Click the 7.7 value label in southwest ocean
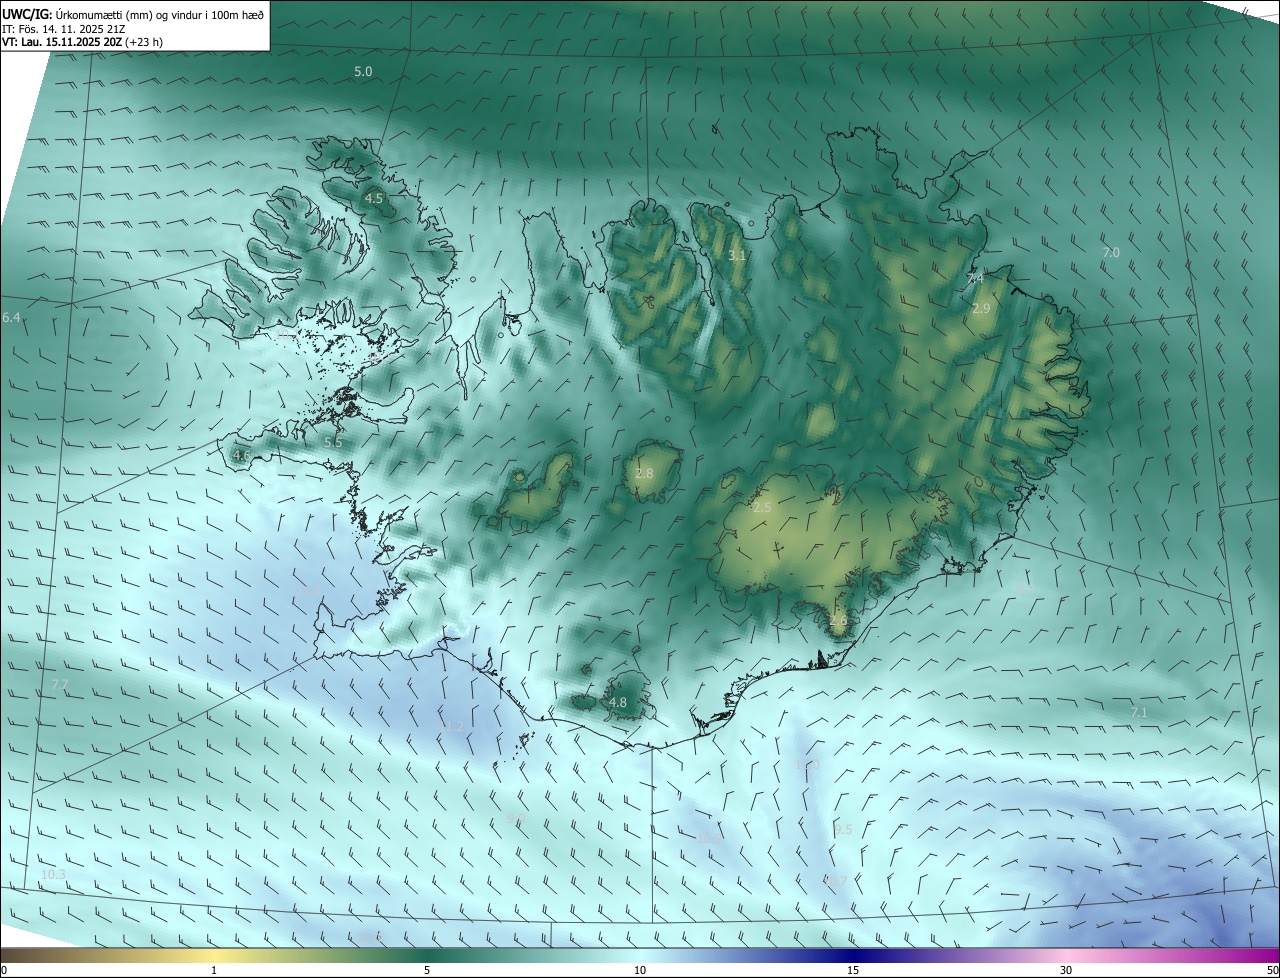The image size is (1280, 978). (x=60, y=685)
